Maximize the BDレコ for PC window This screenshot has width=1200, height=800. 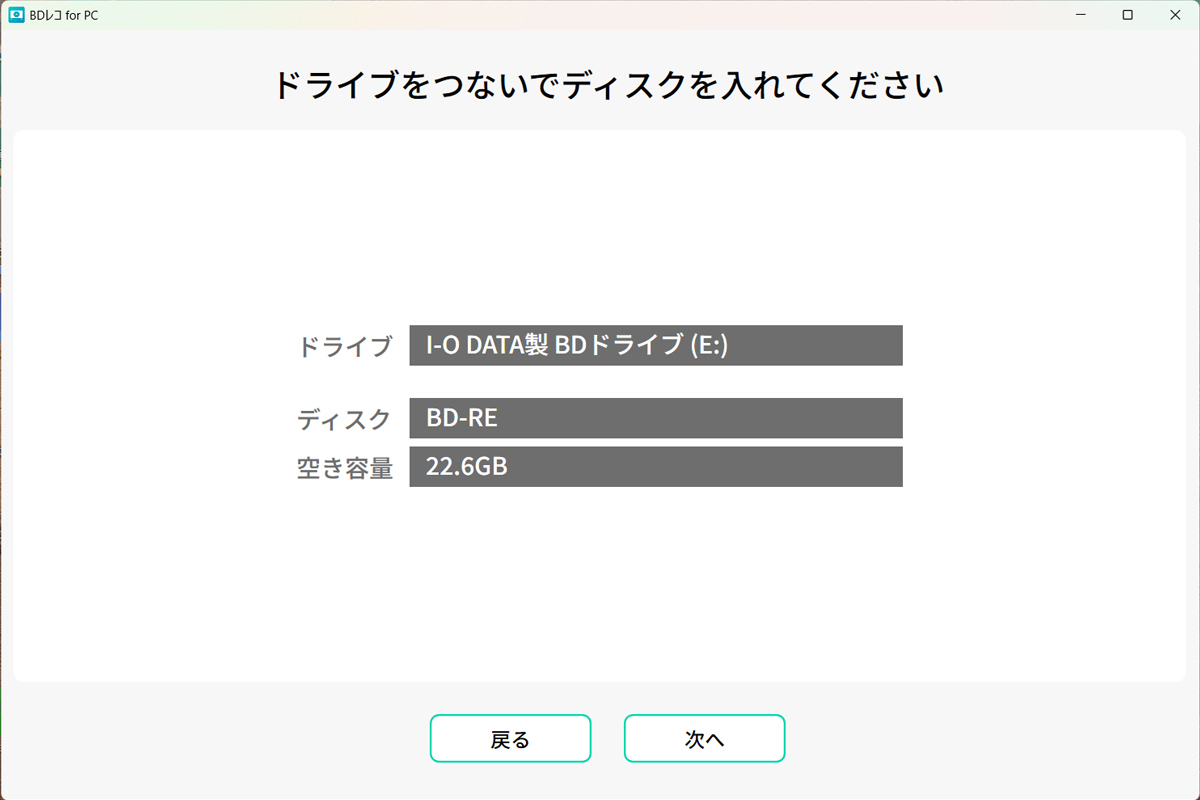(x=1125, y=15)
